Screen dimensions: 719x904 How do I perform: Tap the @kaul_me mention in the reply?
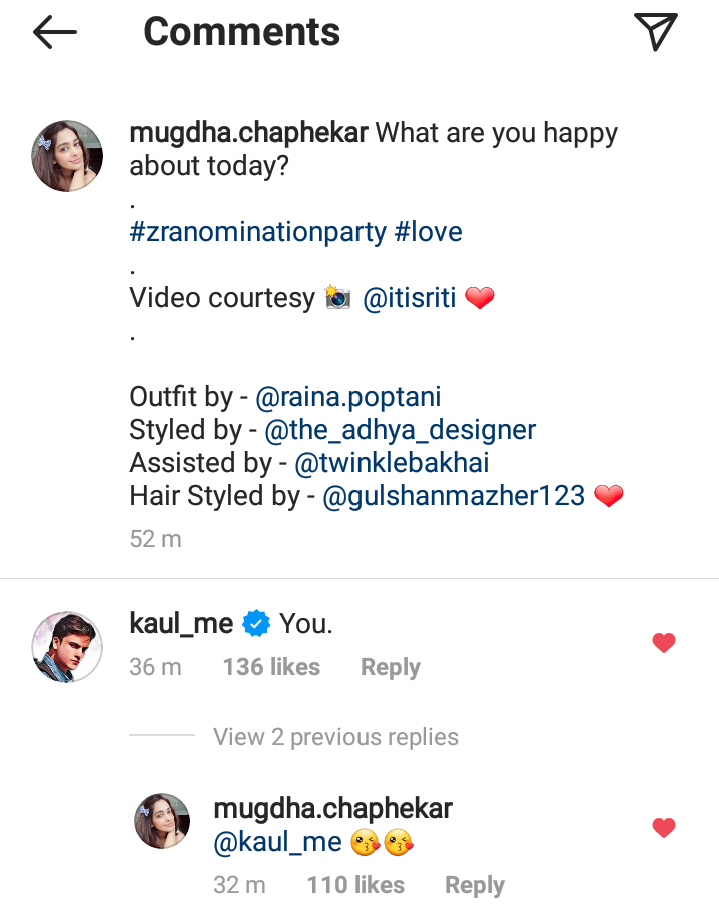(277, 843)
